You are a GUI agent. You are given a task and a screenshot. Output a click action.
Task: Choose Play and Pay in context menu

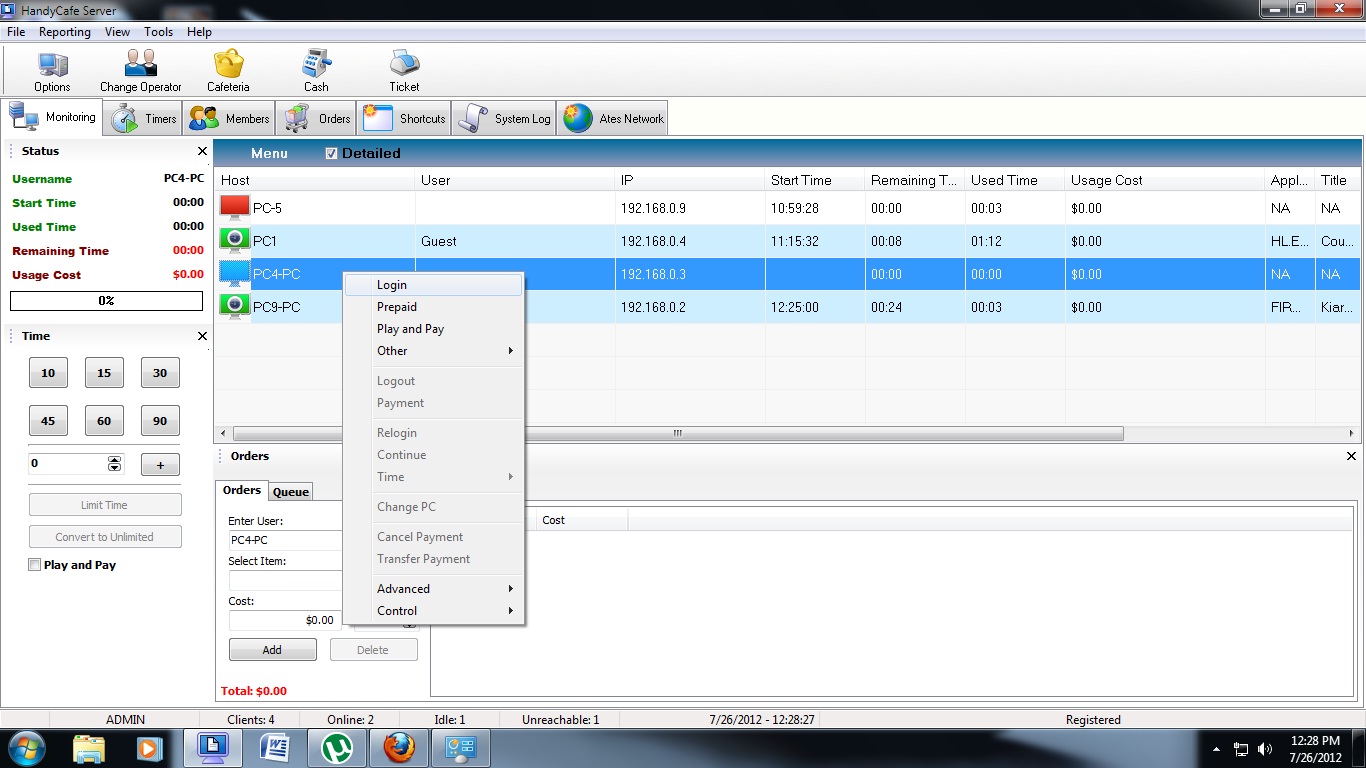[434, 329]
